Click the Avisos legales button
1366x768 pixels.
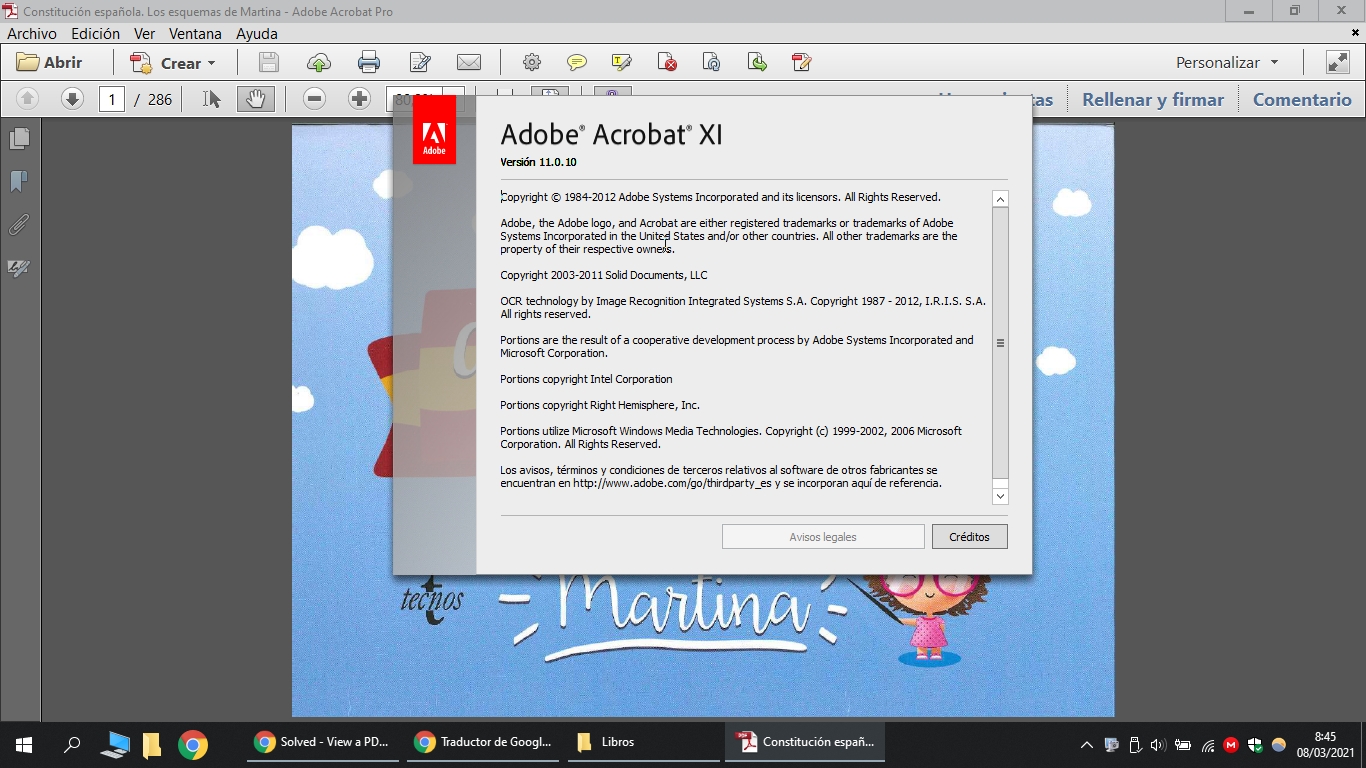pos(823,537)
